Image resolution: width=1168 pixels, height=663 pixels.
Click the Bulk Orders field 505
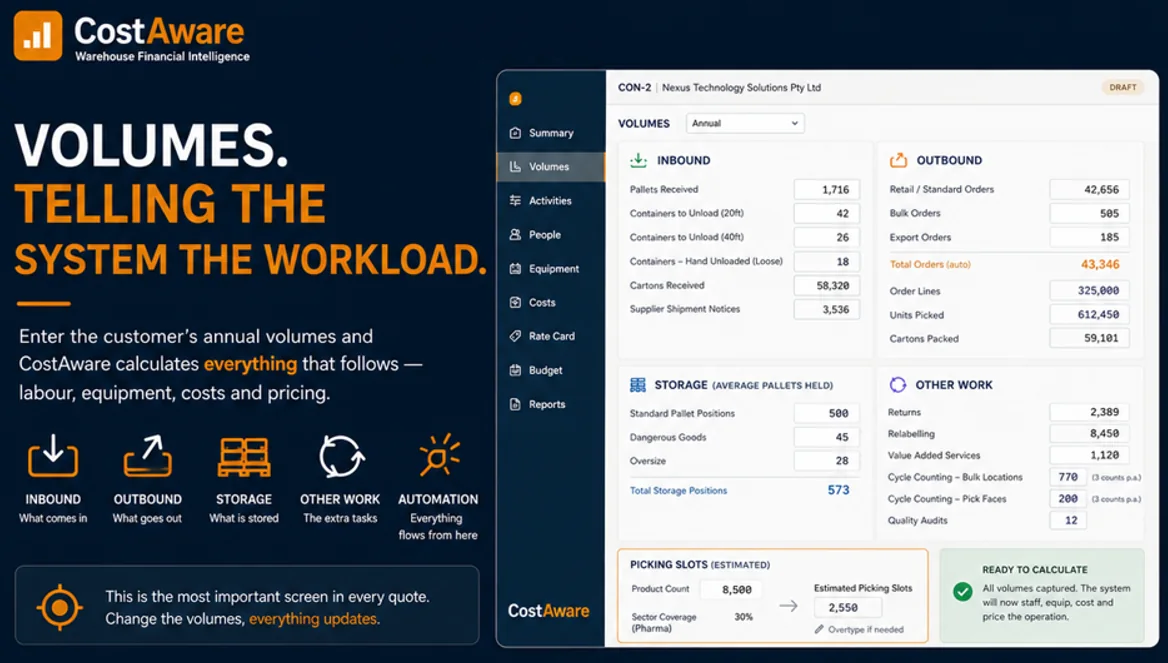(1089, 213)
